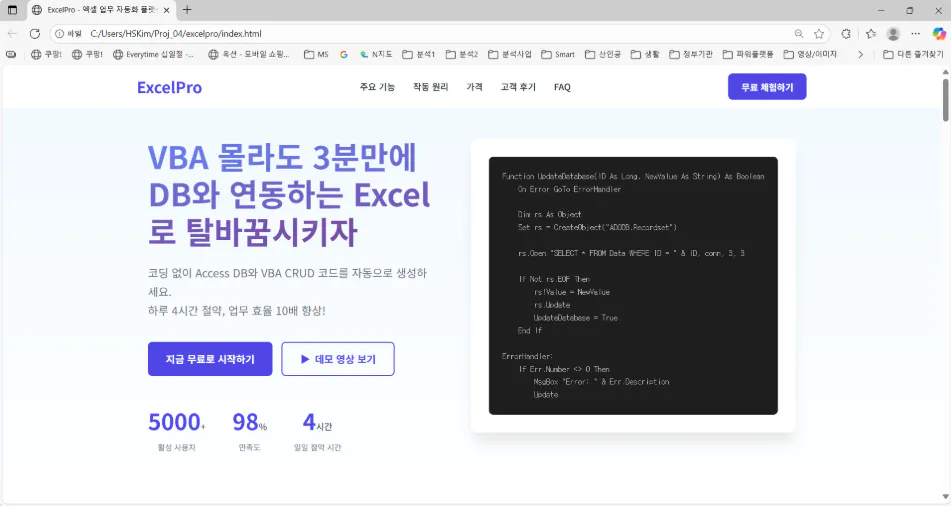Open a new tab with plus button

tap(187, 10)
